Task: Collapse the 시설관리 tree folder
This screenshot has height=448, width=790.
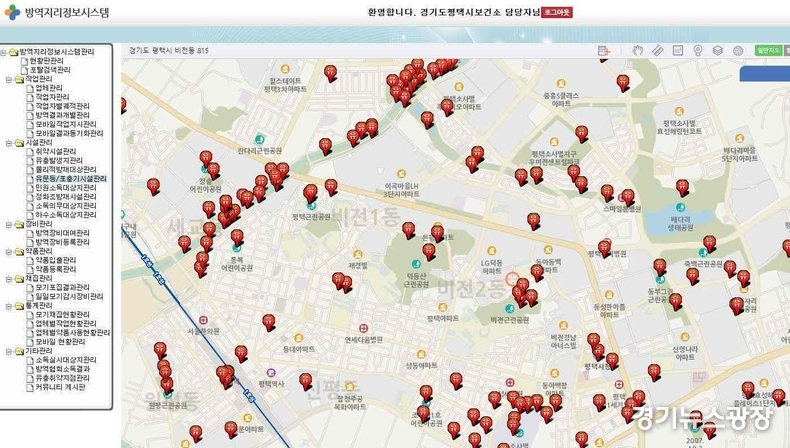Action: click(5, 143)
